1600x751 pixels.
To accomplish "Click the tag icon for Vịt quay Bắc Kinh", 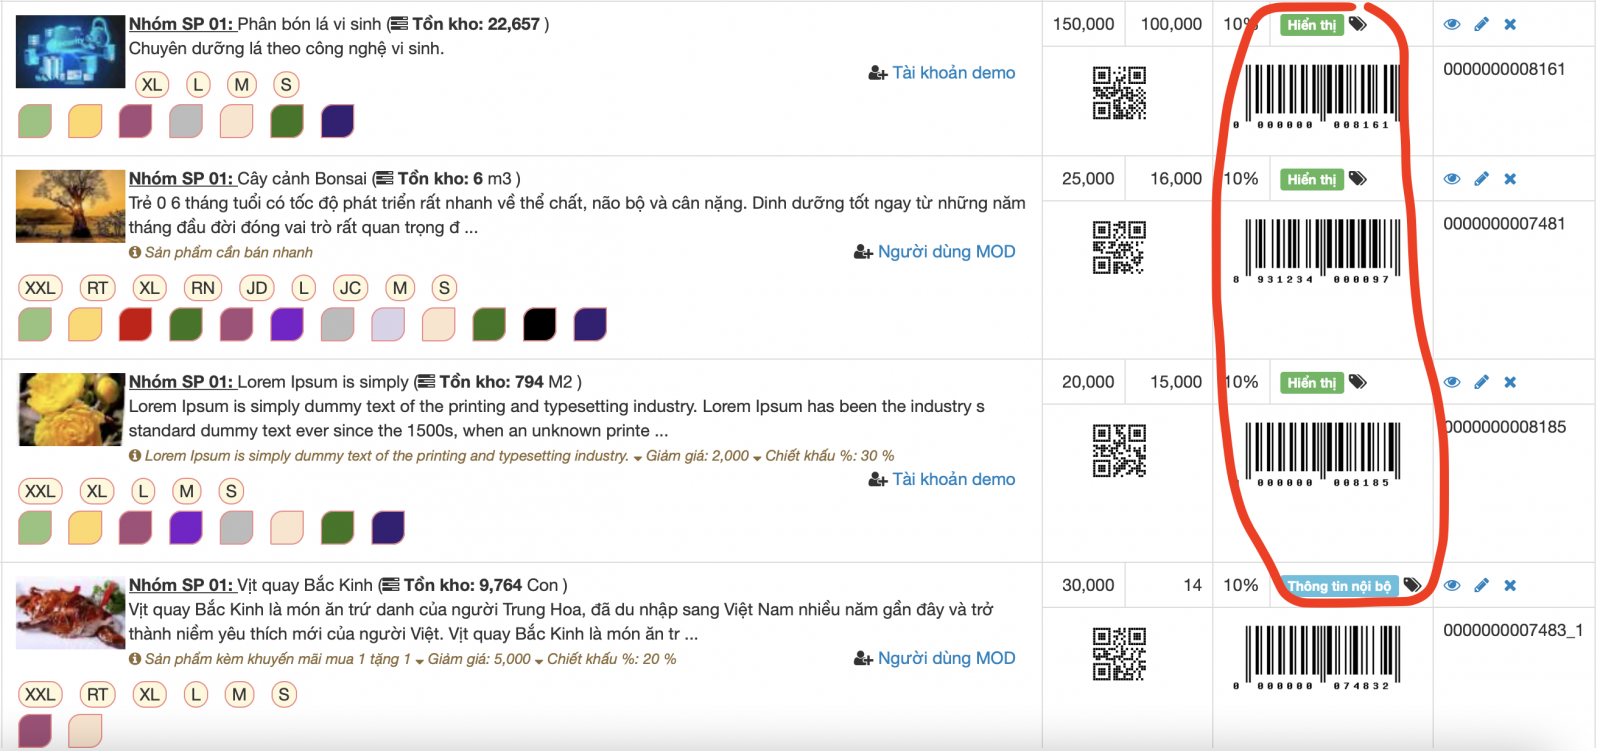I will (1412, 585).
